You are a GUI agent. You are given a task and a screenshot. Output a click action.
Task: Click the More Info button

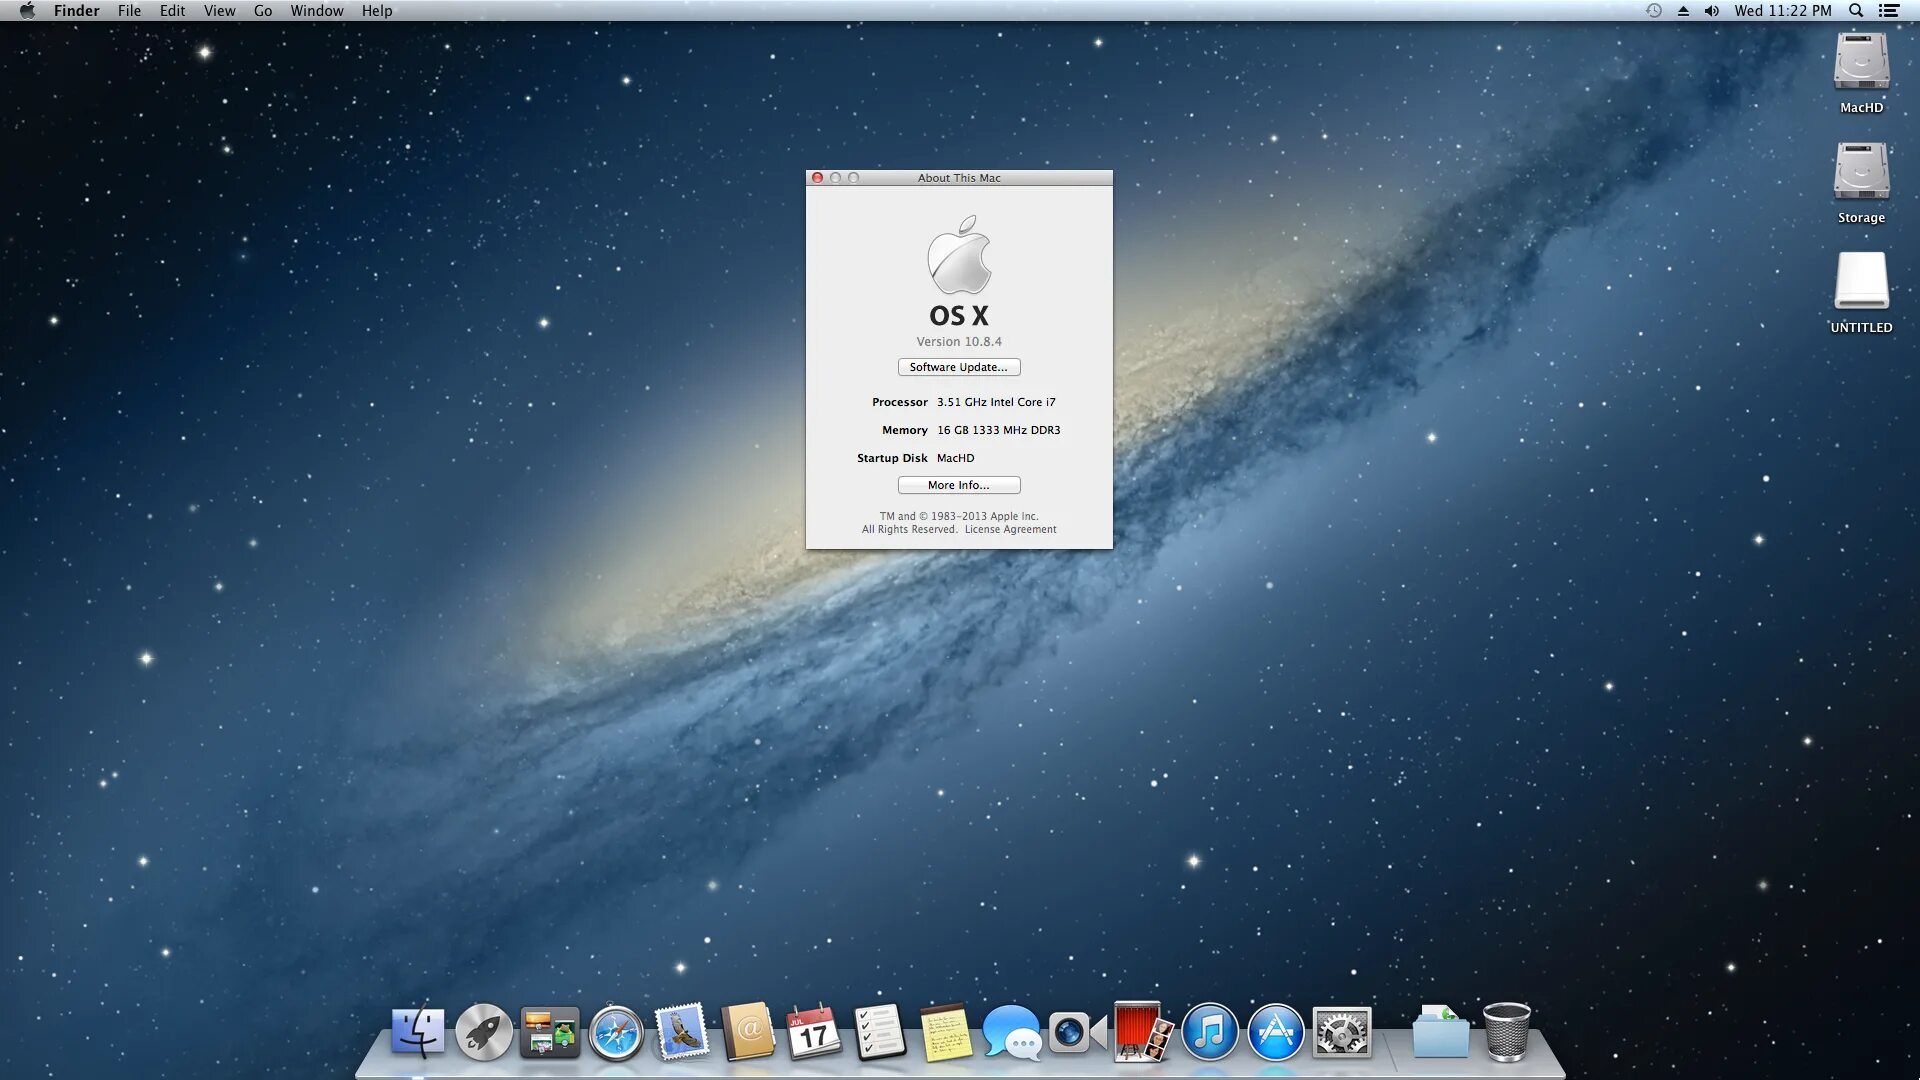[958, 485]
